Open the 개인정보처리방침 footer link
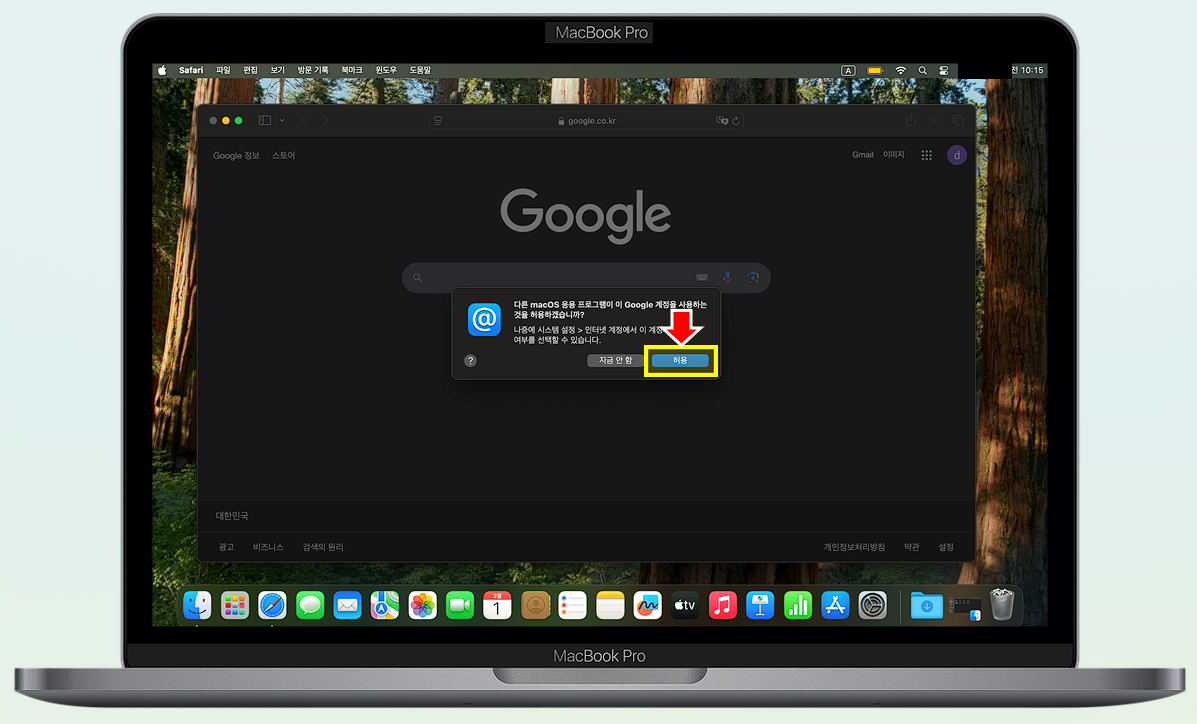The height and width of the screenshot is (724, 1197). coord(854,548)
